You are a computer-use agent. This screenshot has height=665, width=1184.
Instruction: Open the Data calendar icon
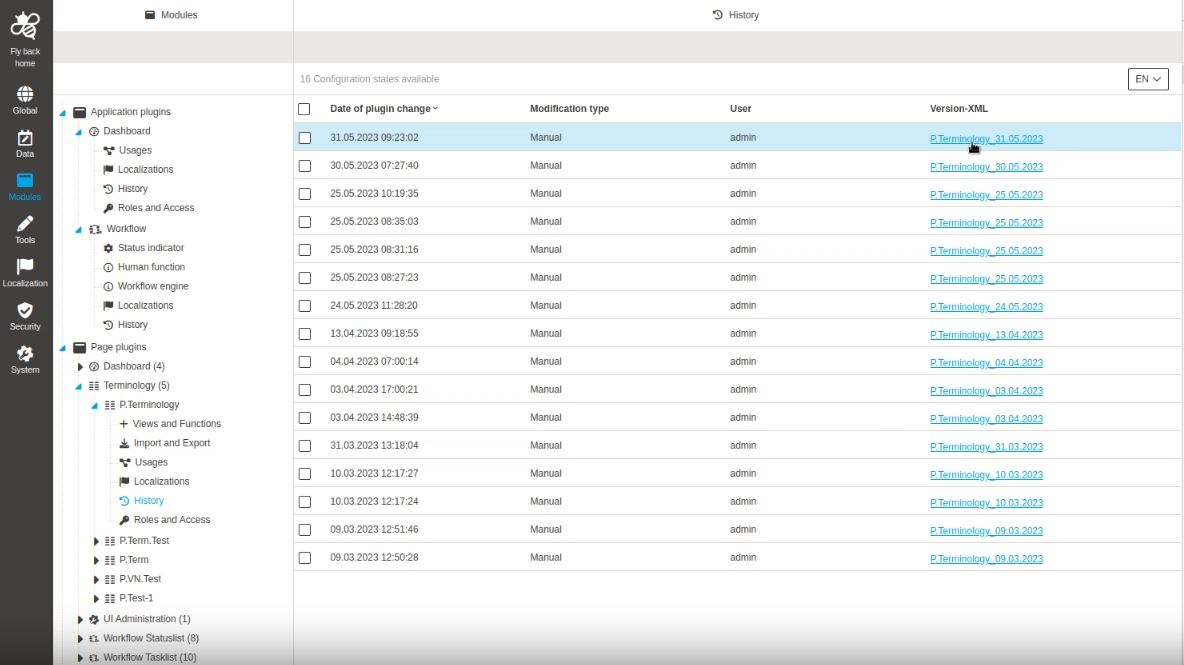(25, 139)
